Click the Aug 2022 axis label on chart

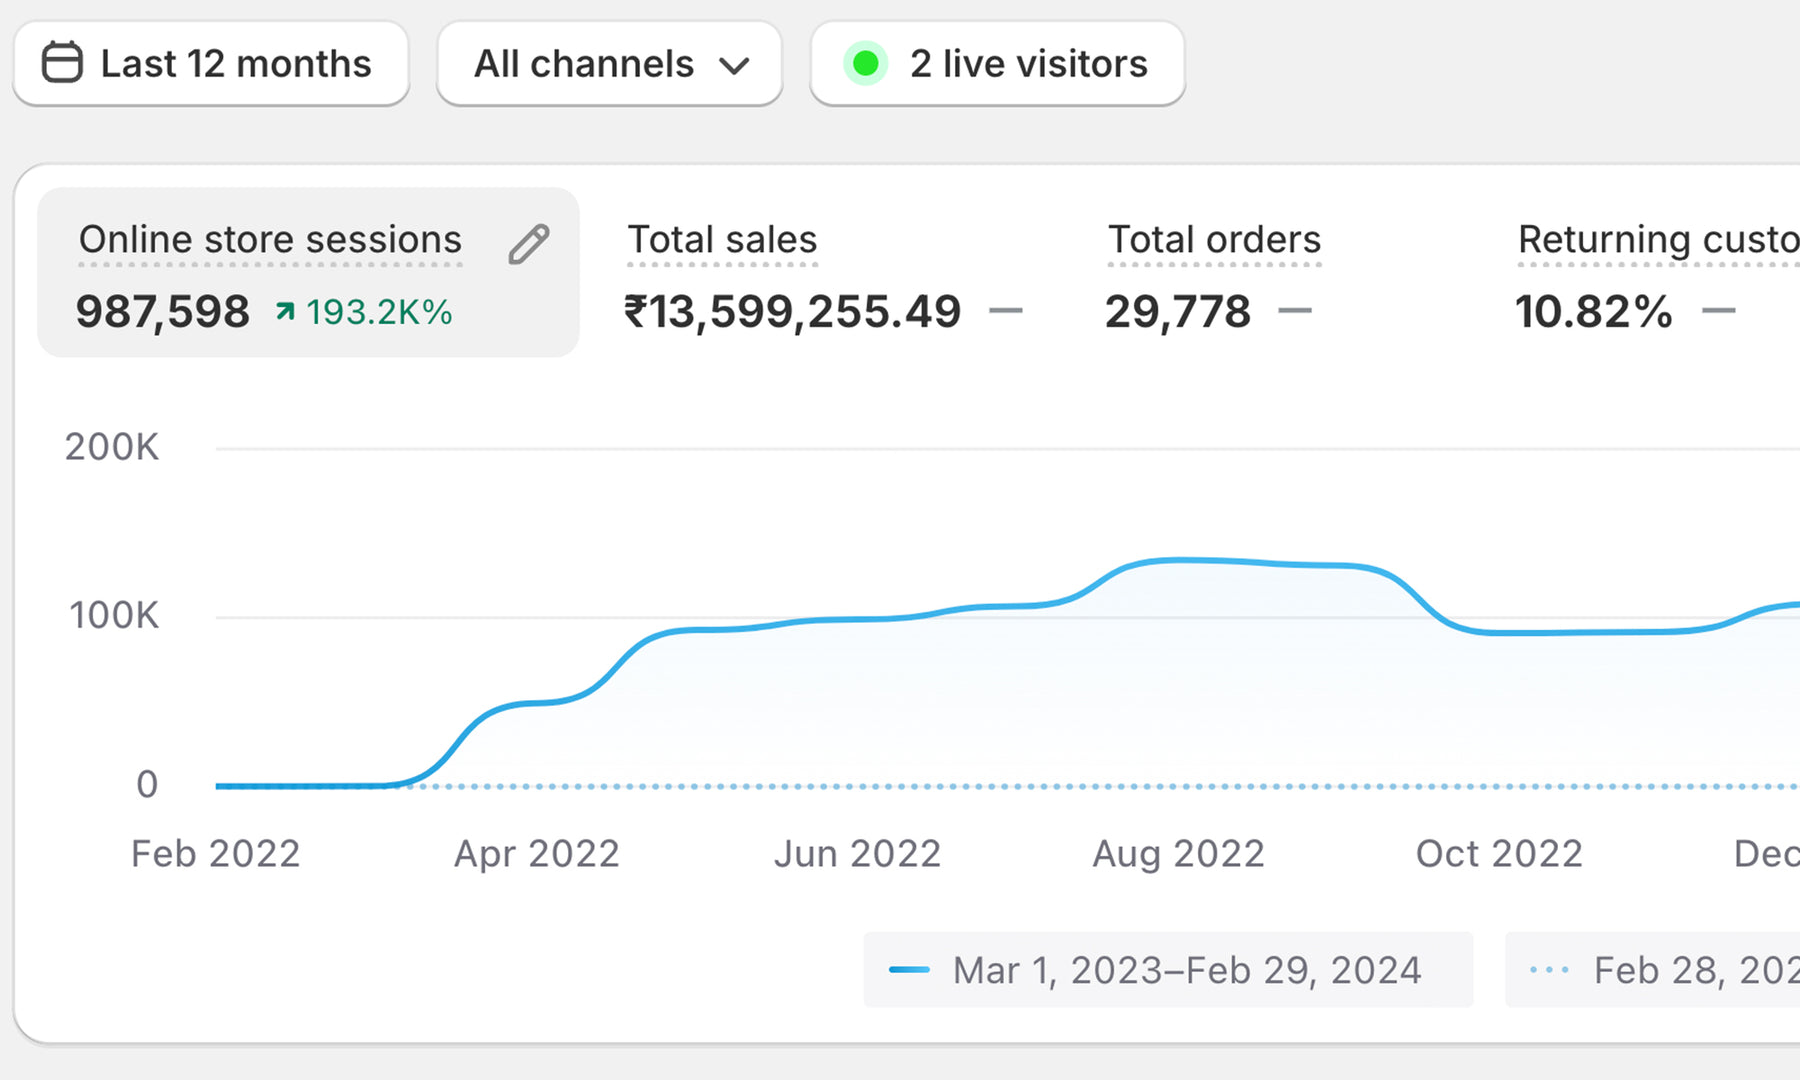tap(1178, 854)
